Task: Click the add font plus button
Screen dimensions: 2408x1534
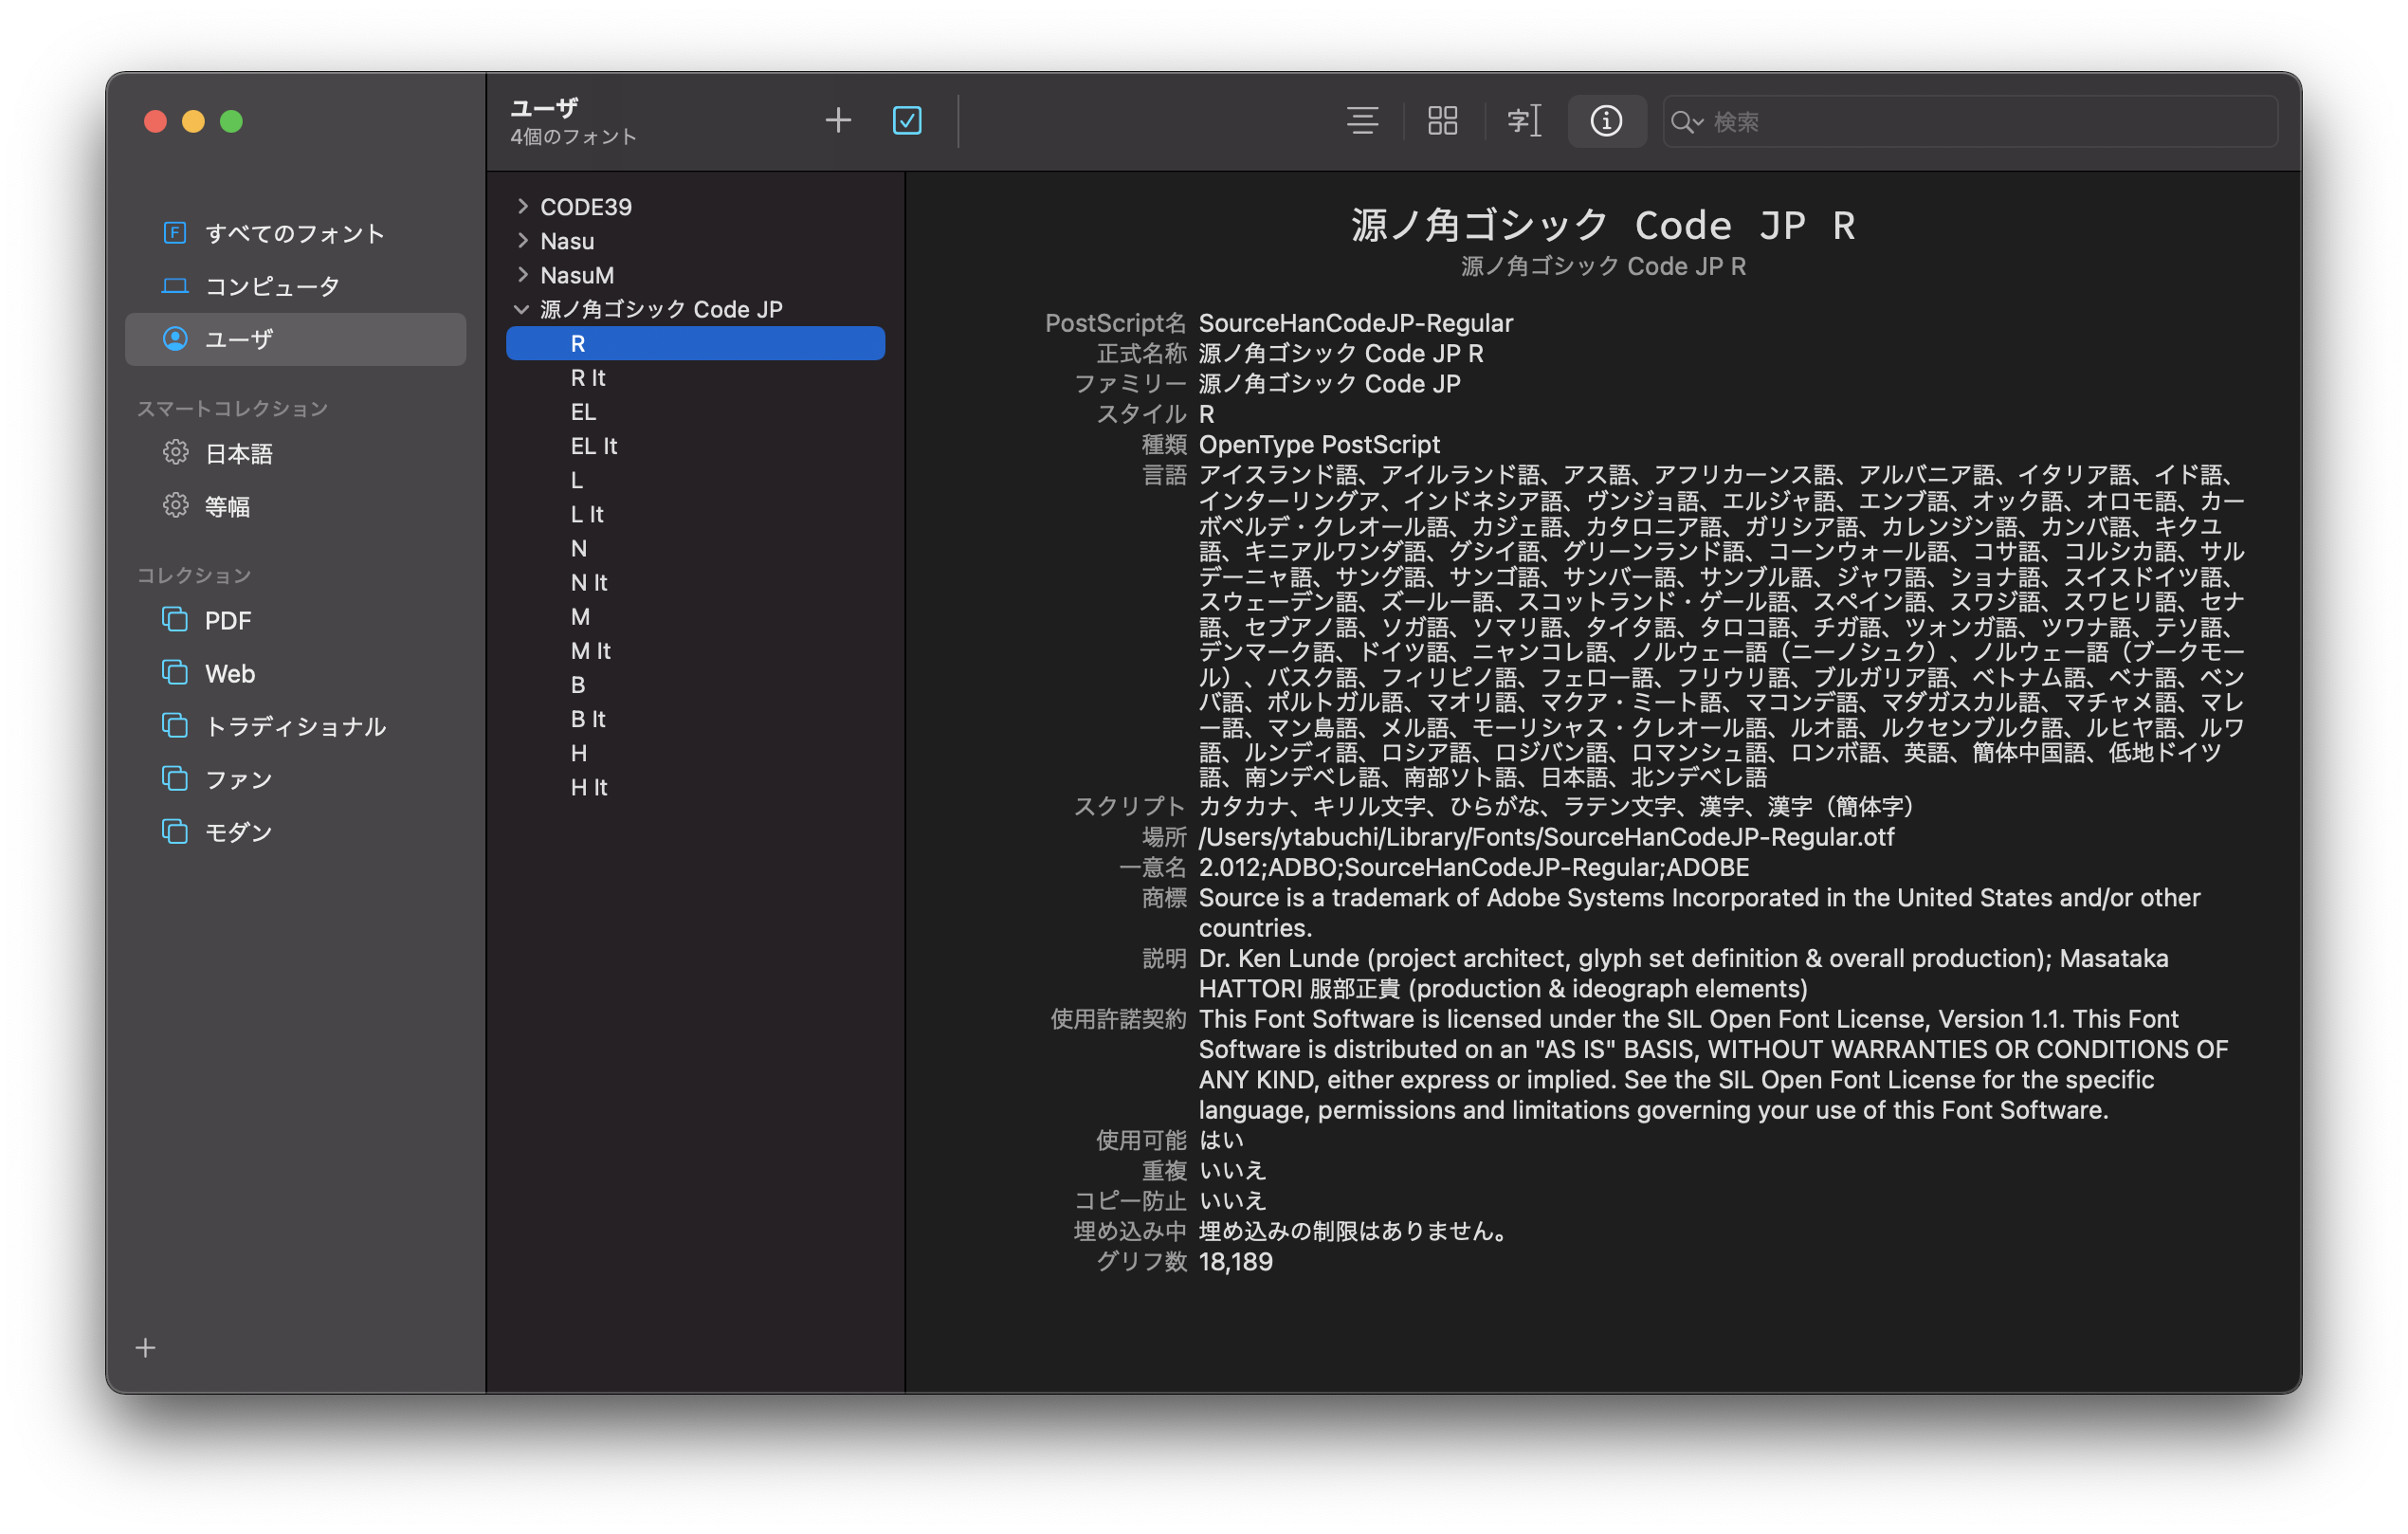Action: tap(838, 121)
